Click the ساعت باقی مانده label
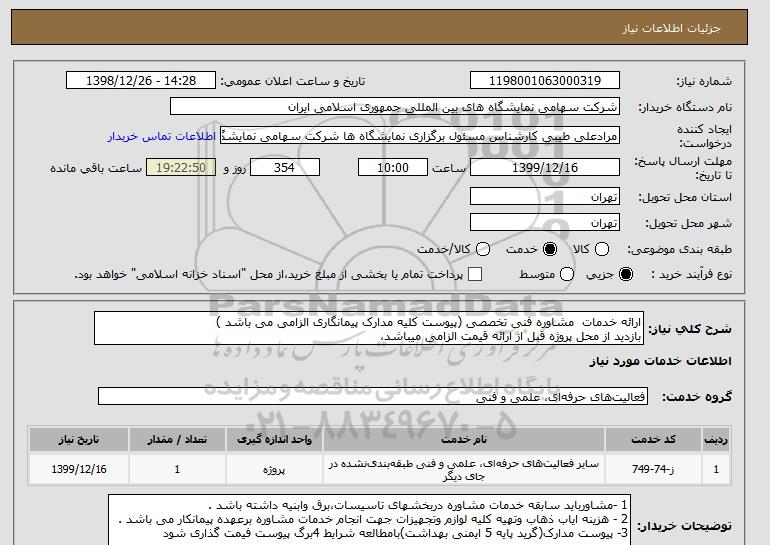 (96, 168)
